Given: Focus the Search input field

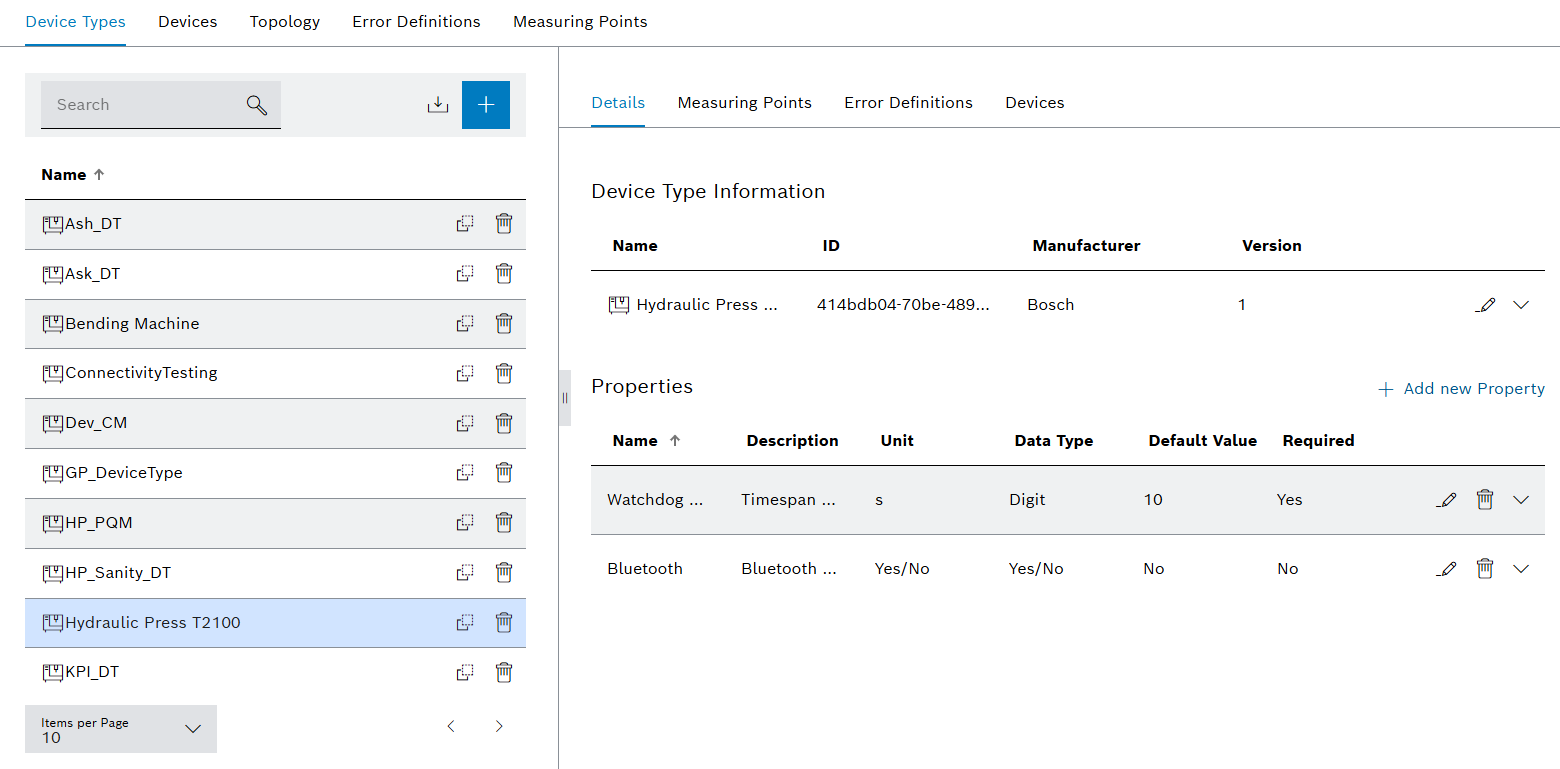Looking at the screenshot, I should pyautogui.click(x=140, y=105).
